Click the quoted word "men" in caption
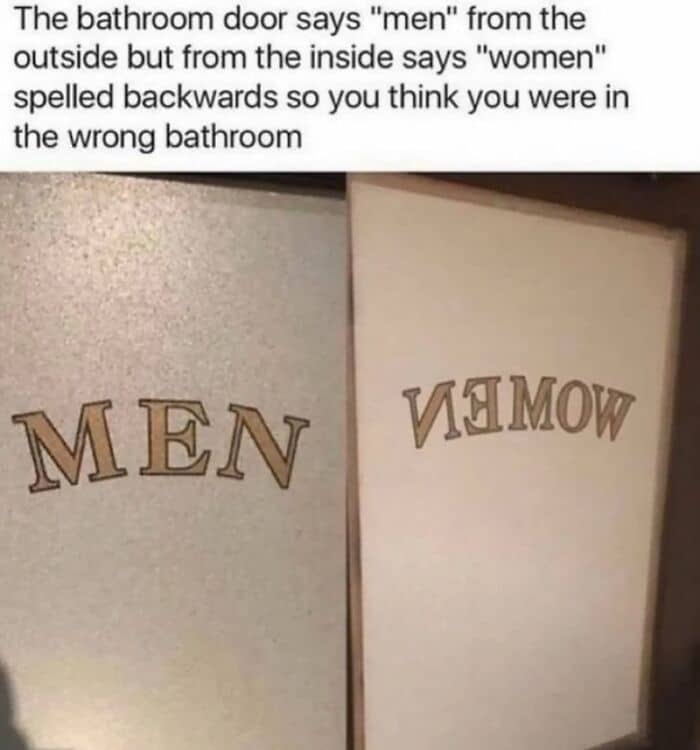700x750 pixels. 412,20
